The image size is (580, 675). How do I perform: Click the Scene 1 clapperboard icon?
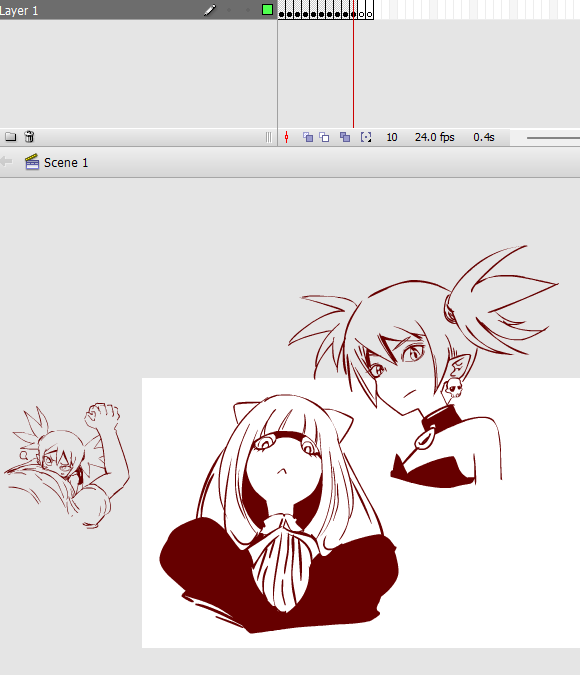[x=32, y=162]
